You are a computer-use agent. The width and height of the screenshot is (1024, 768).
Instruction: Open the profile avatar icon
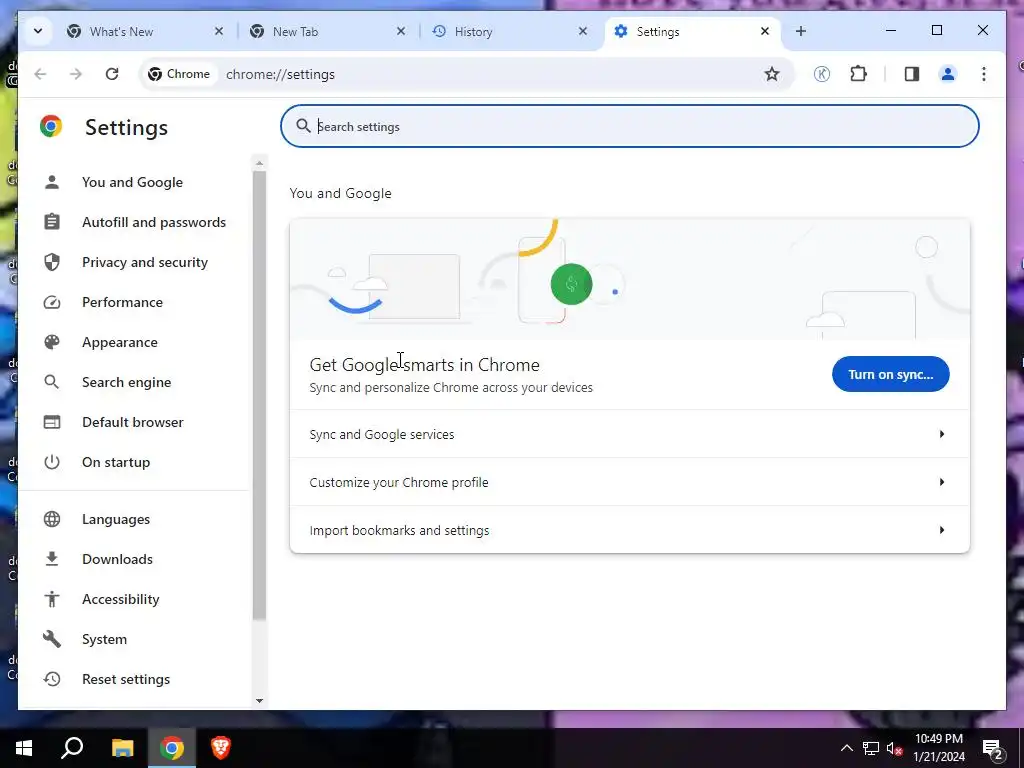948,74
